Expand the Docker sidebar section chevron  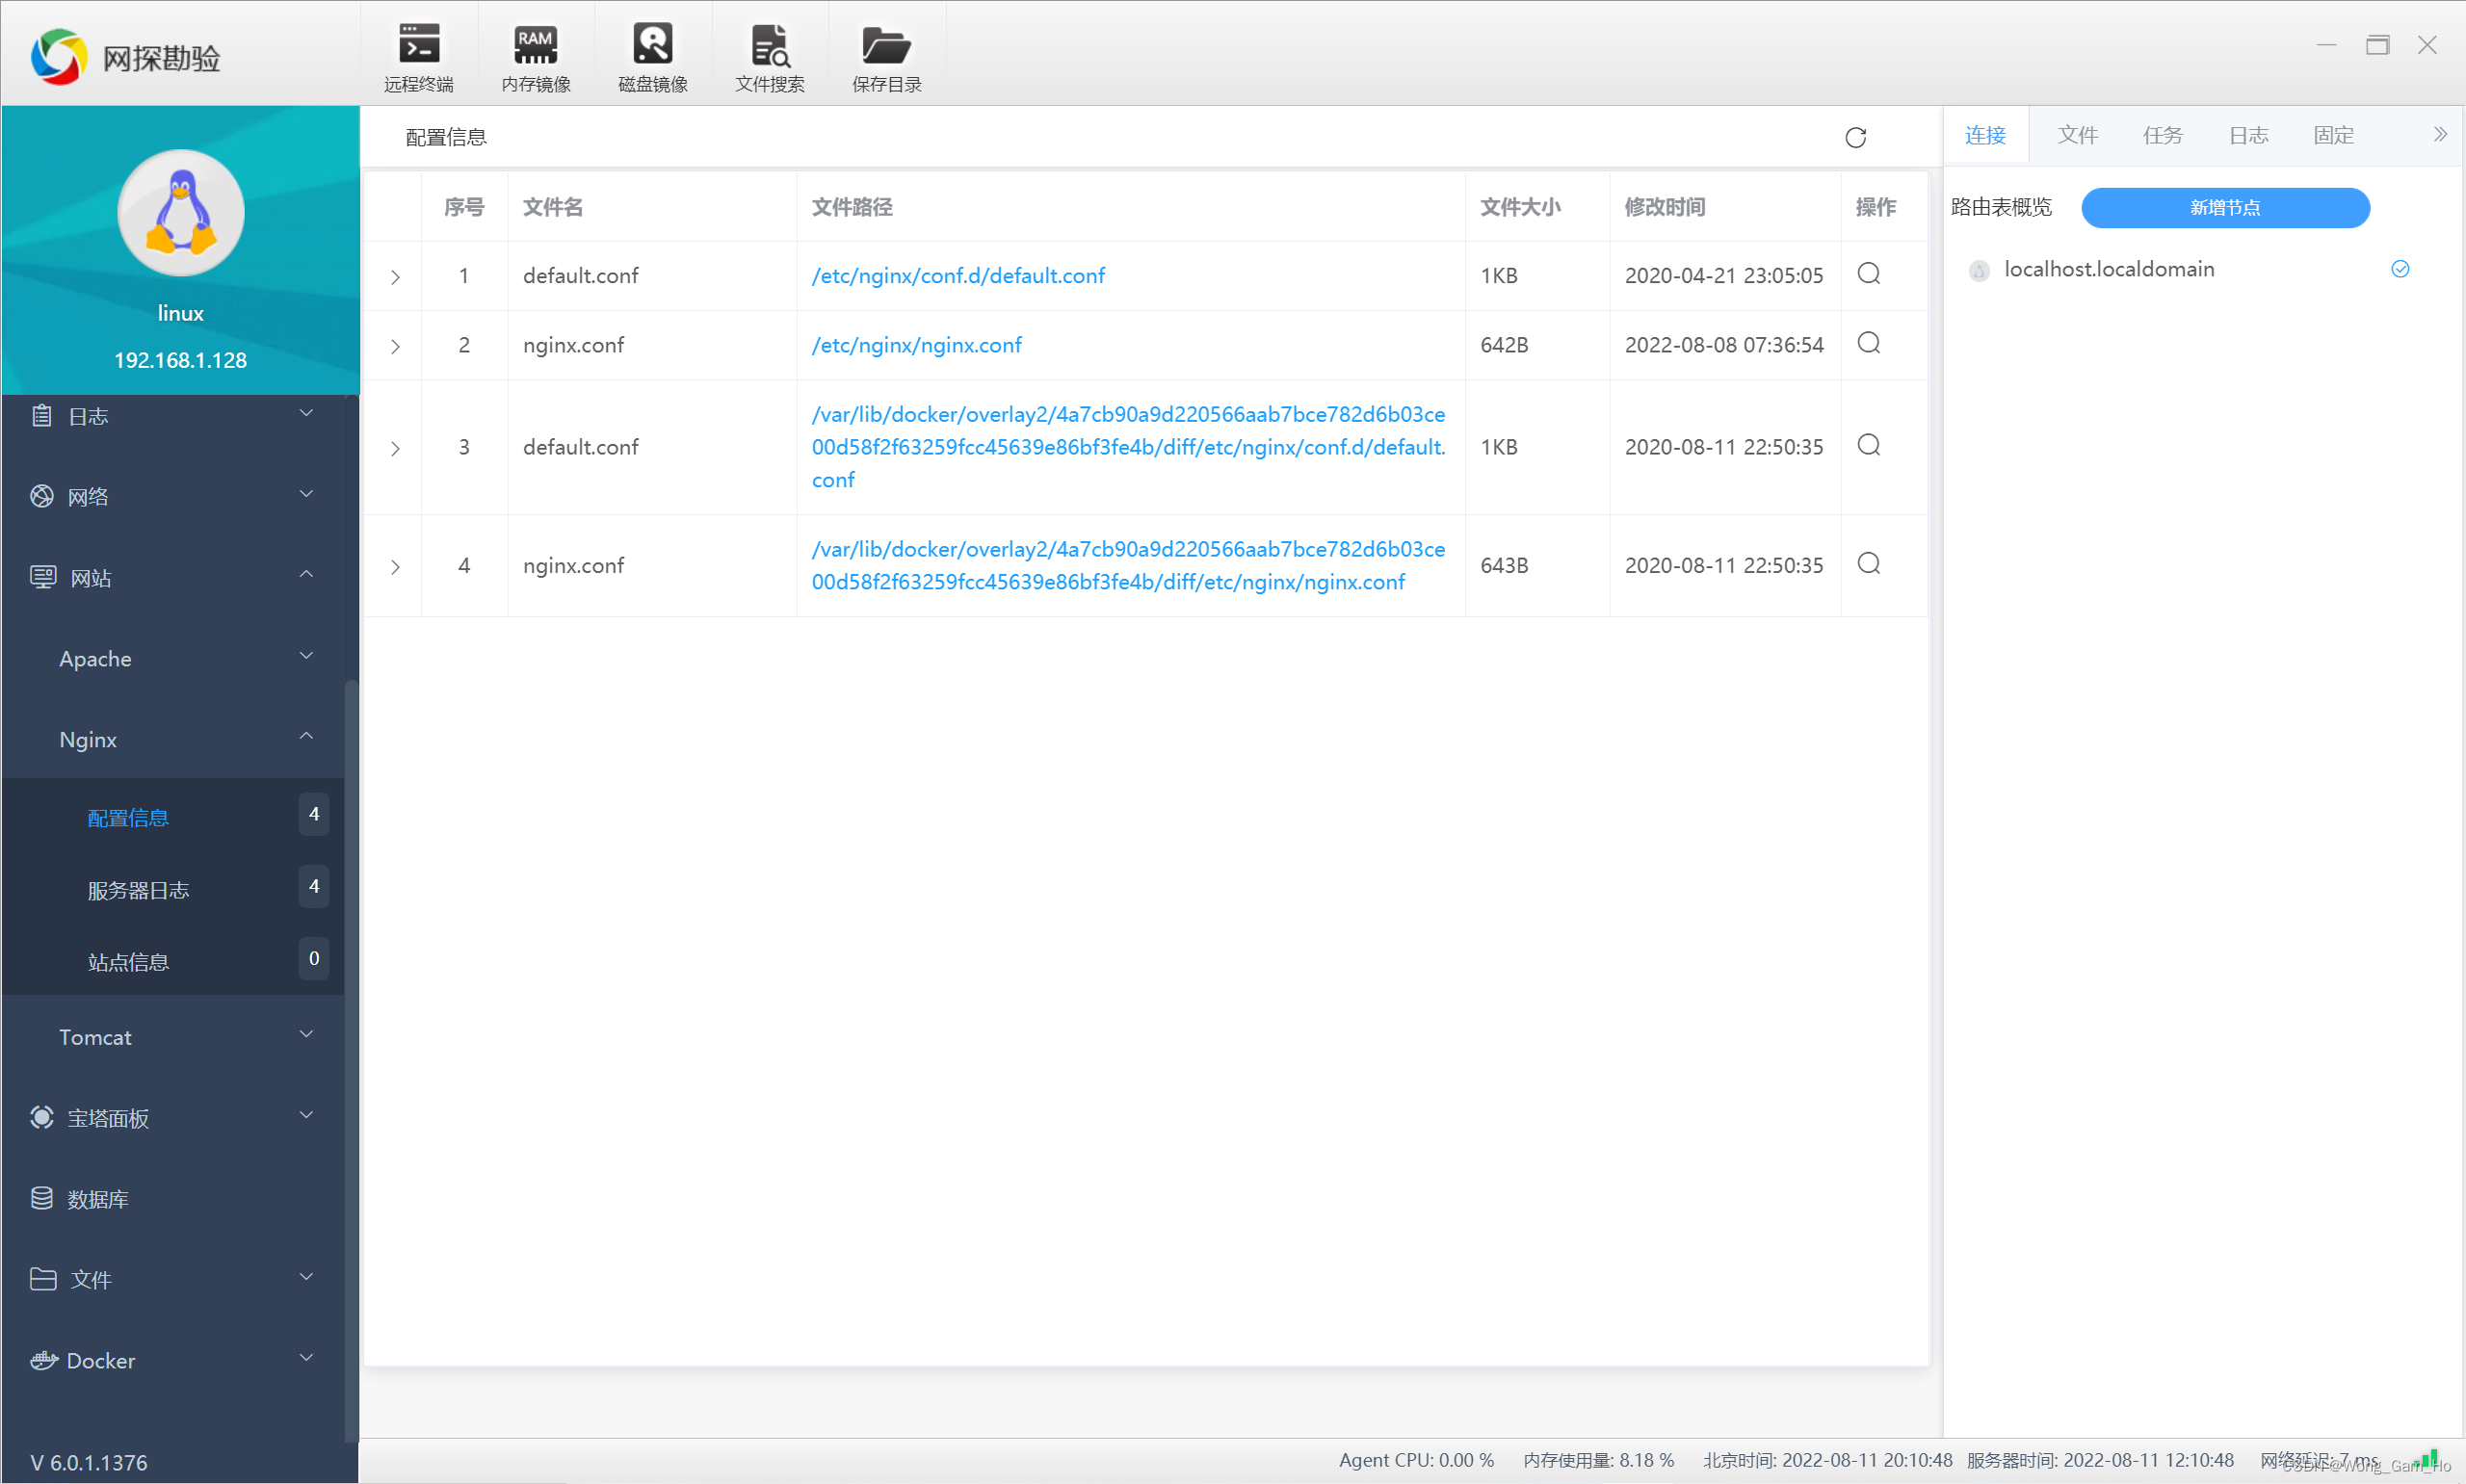tap(307, 1358)
